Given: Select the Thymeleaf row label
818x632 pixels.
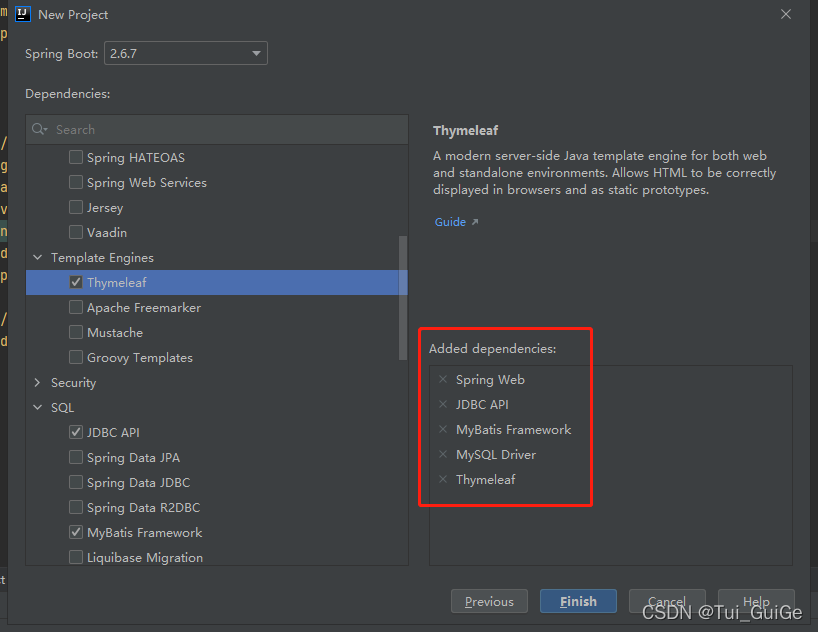Looking at the screenshot, I should pyautogui.click(x=117, y=282).
